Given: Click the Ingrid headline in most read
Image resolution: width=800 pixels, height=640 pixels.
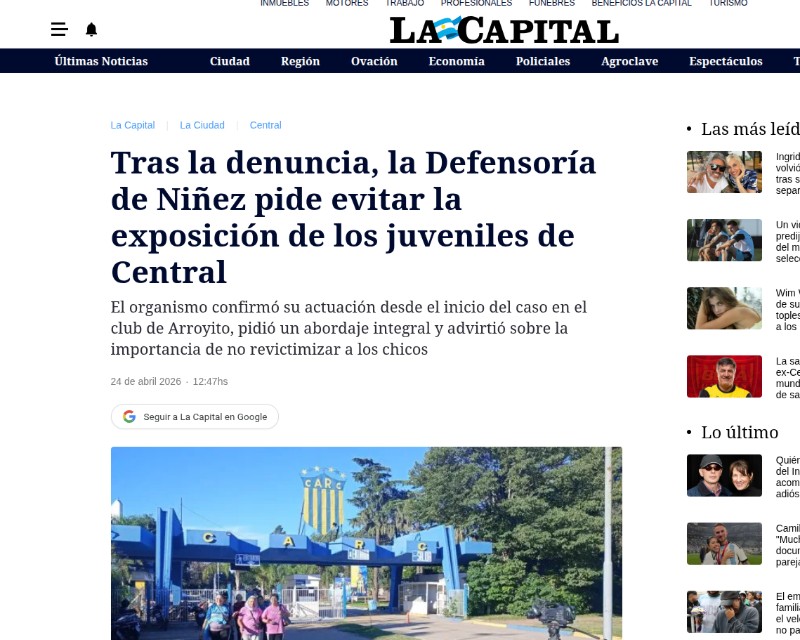Looking at the screenshot, I should click(x=788, y=174).
